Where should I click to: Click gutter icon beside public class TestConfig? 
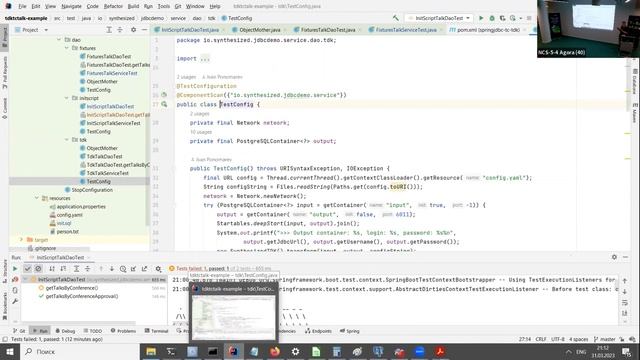(x=164, y=104)
